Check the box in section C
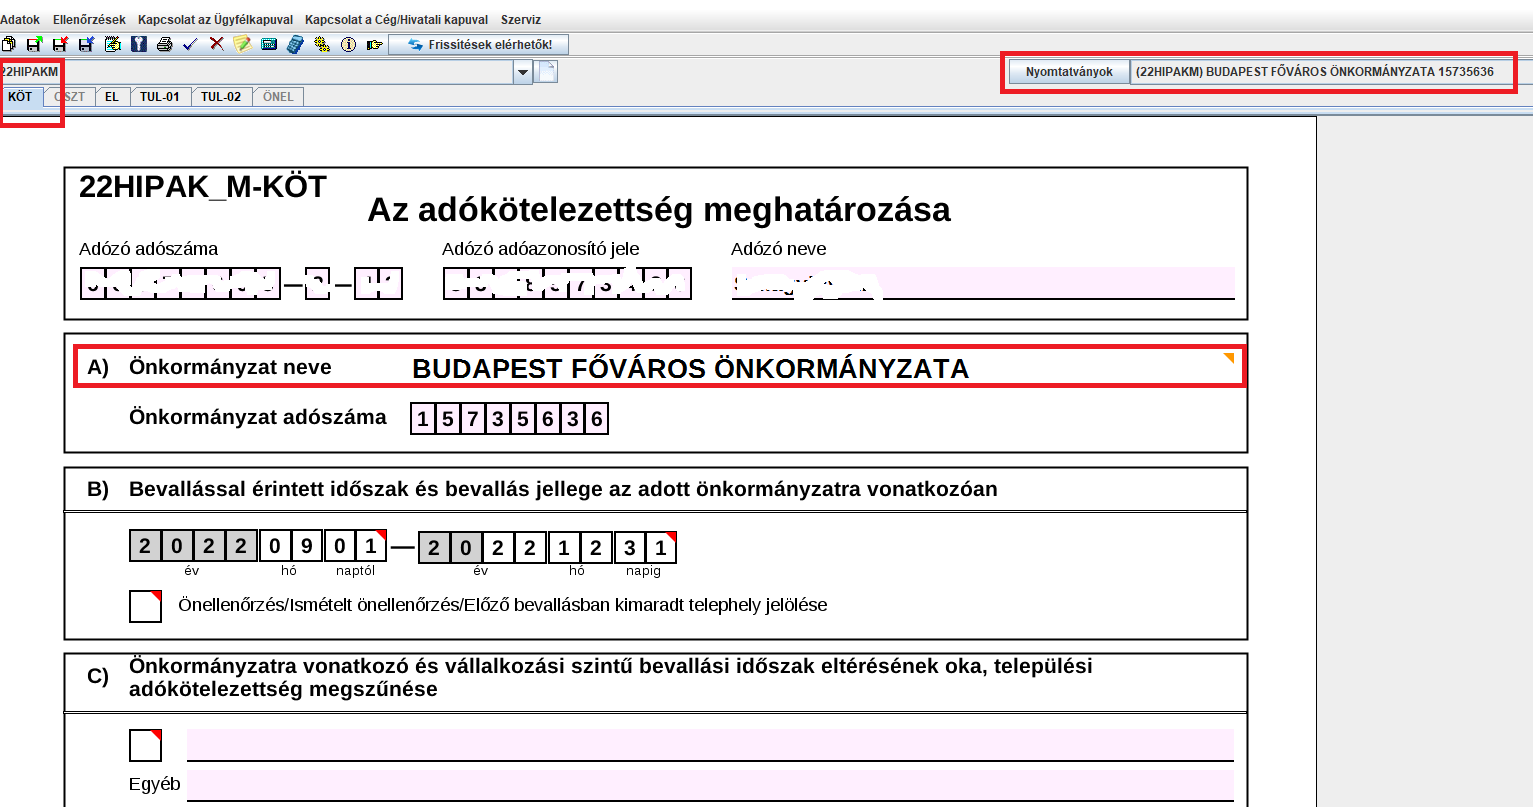 point(145,745)
